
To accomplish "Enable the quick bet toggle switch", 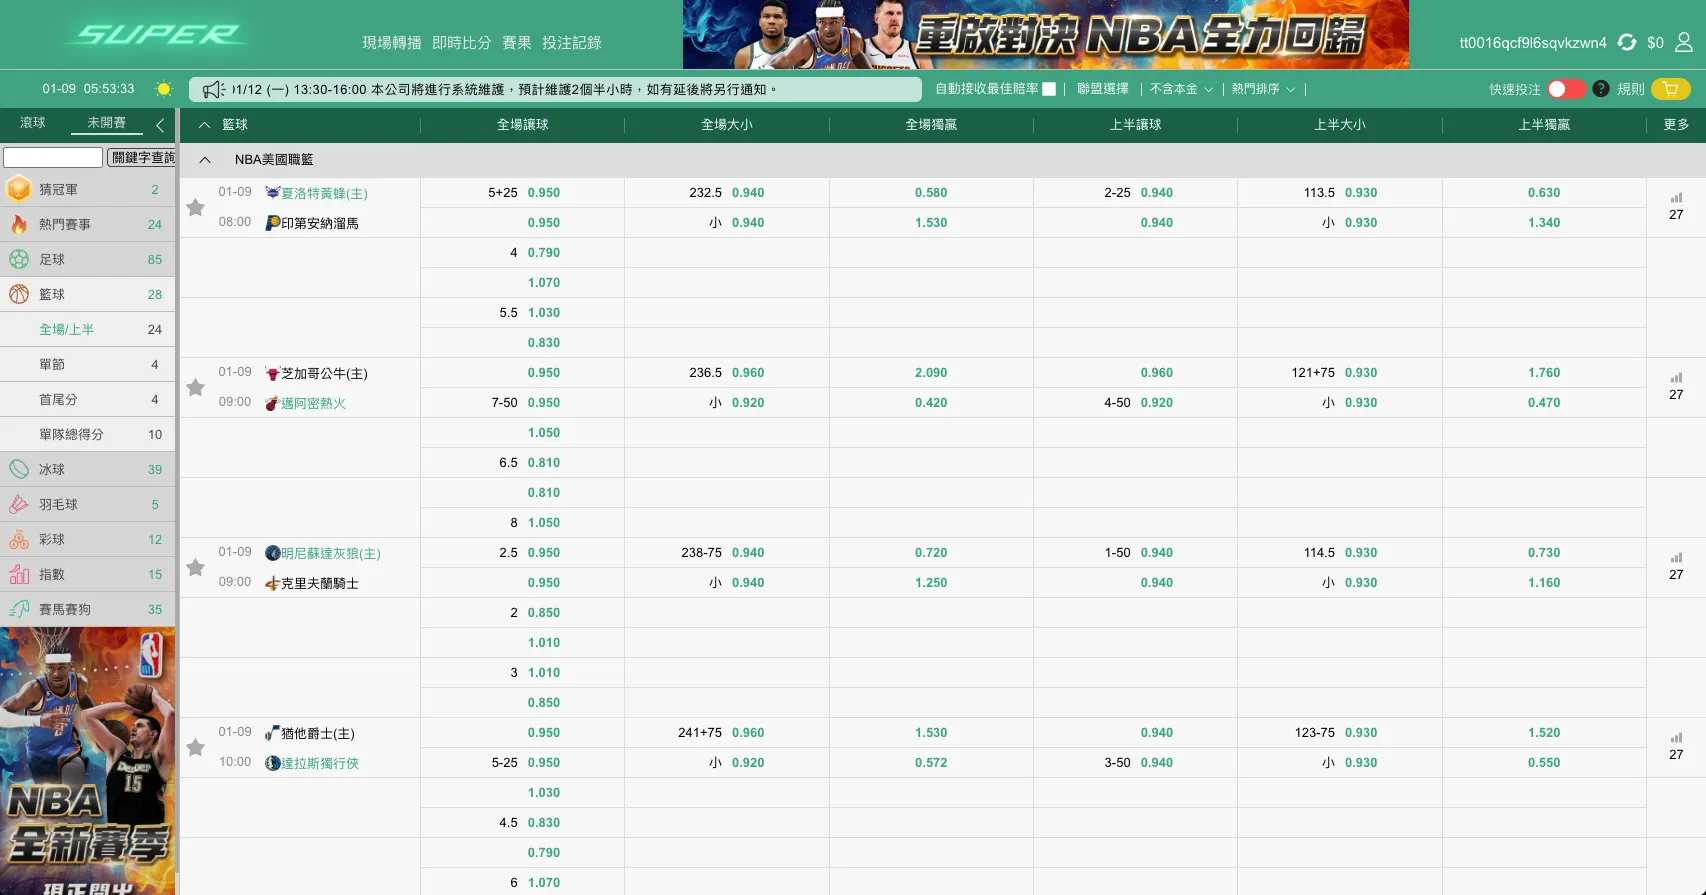I will coord(1565,89).
